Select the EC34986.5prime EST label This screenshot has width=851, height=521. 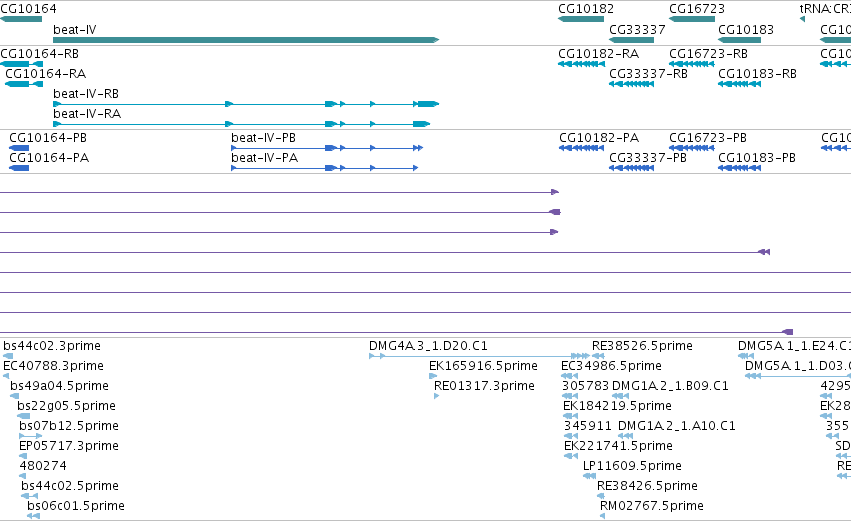(x=611, y=366)
